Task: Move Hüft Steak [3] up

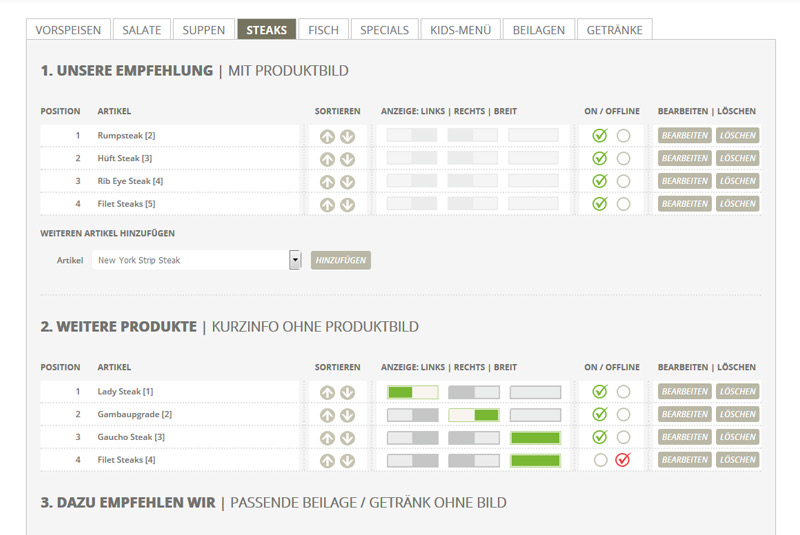Action: [x=327, y=159]
